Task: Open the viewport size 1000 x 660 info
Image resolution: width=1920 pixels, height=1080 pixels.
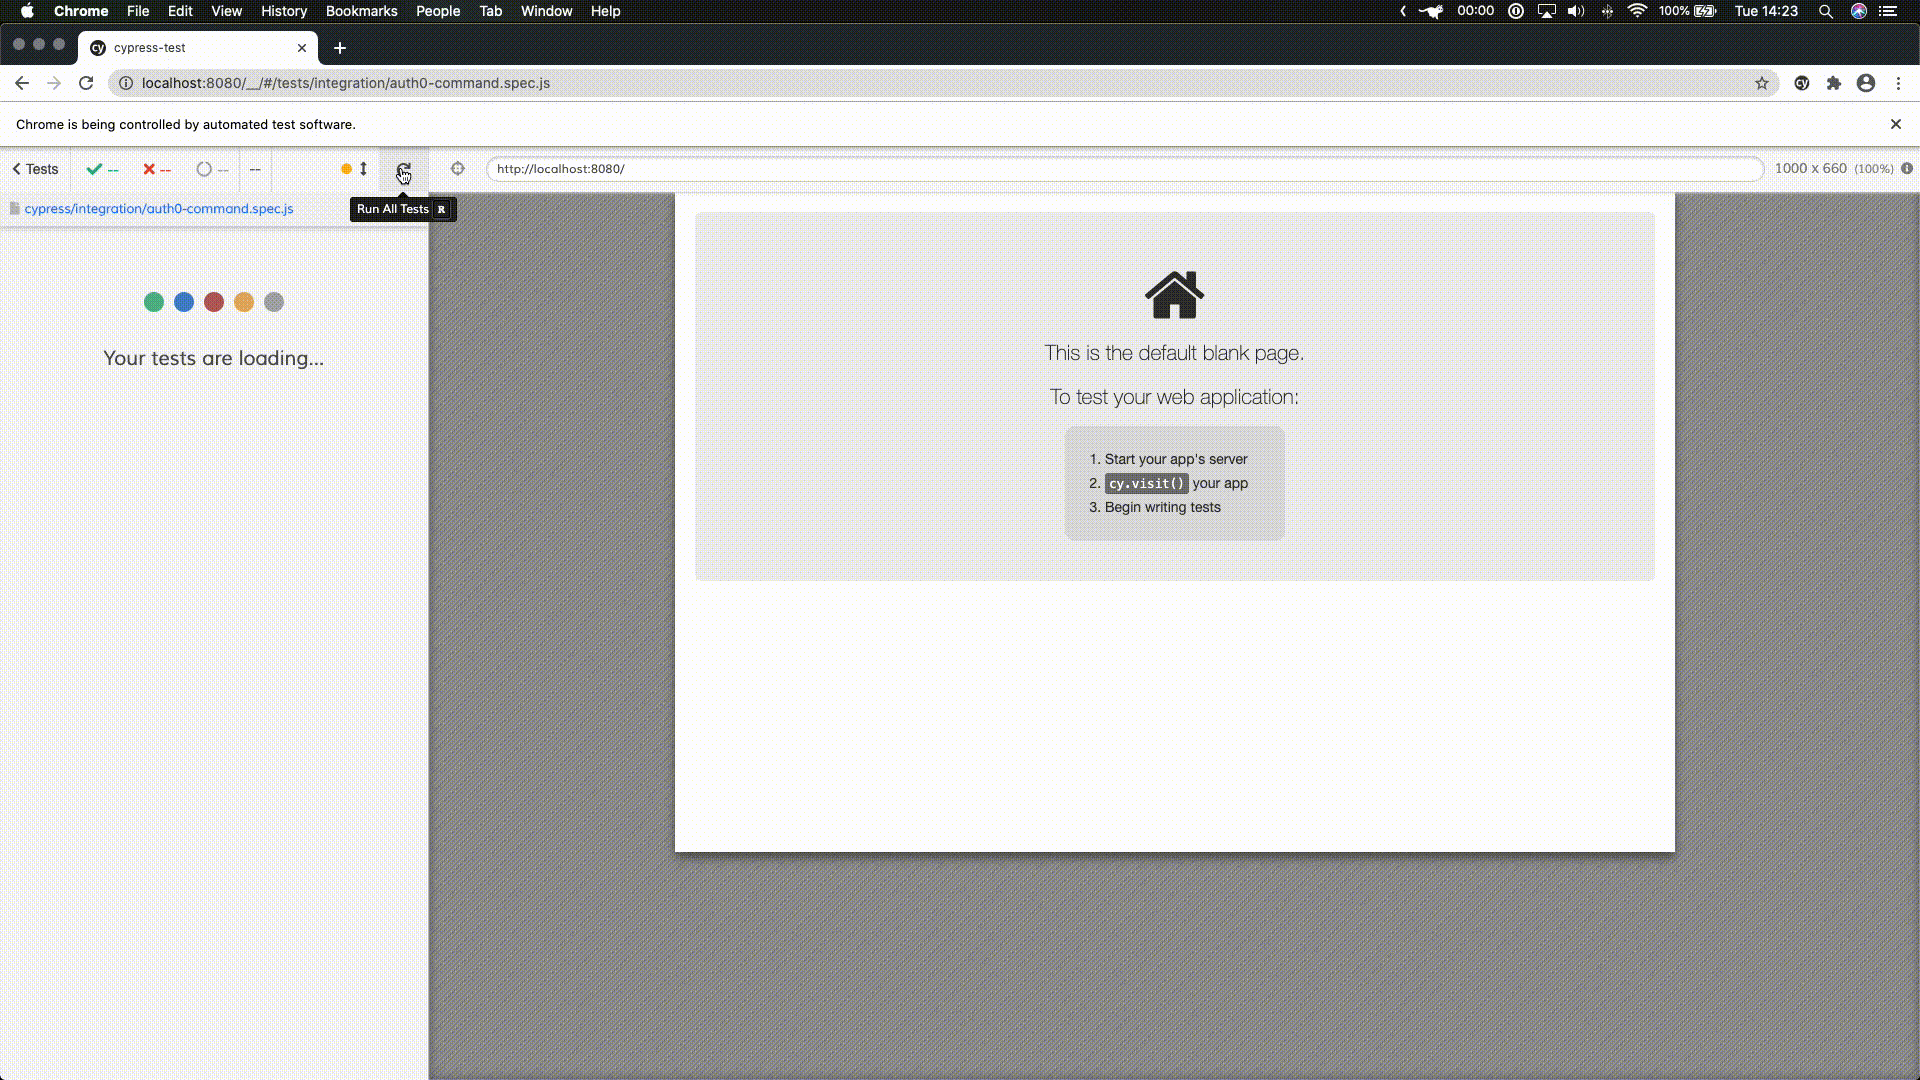Action: pos(1810,169)
